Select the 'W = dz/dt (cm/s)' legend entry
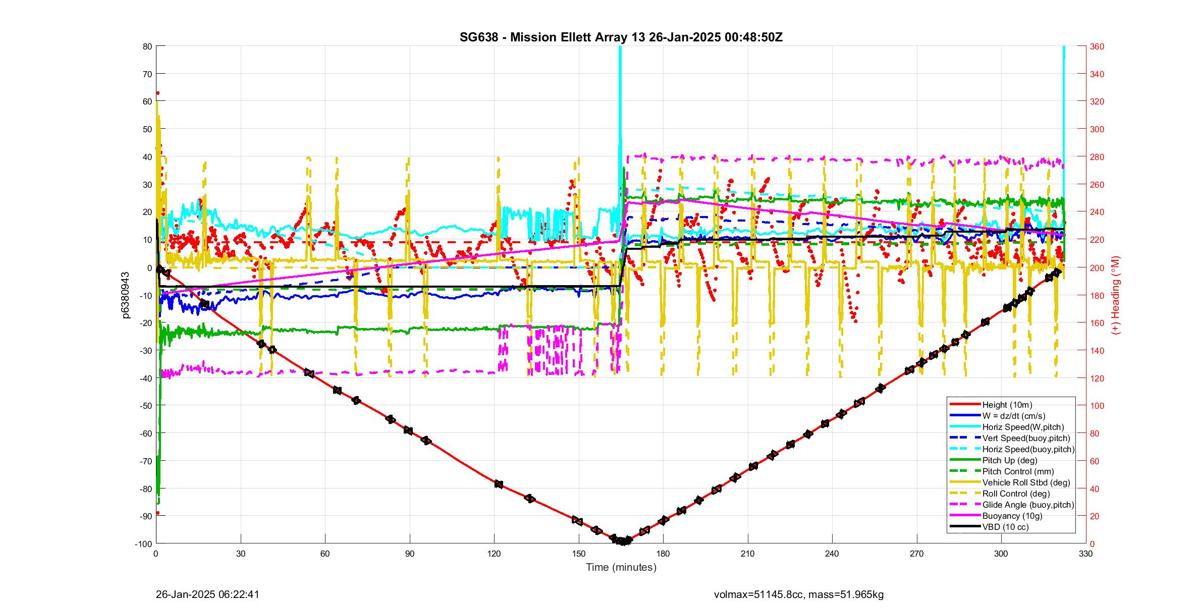 1016,415
